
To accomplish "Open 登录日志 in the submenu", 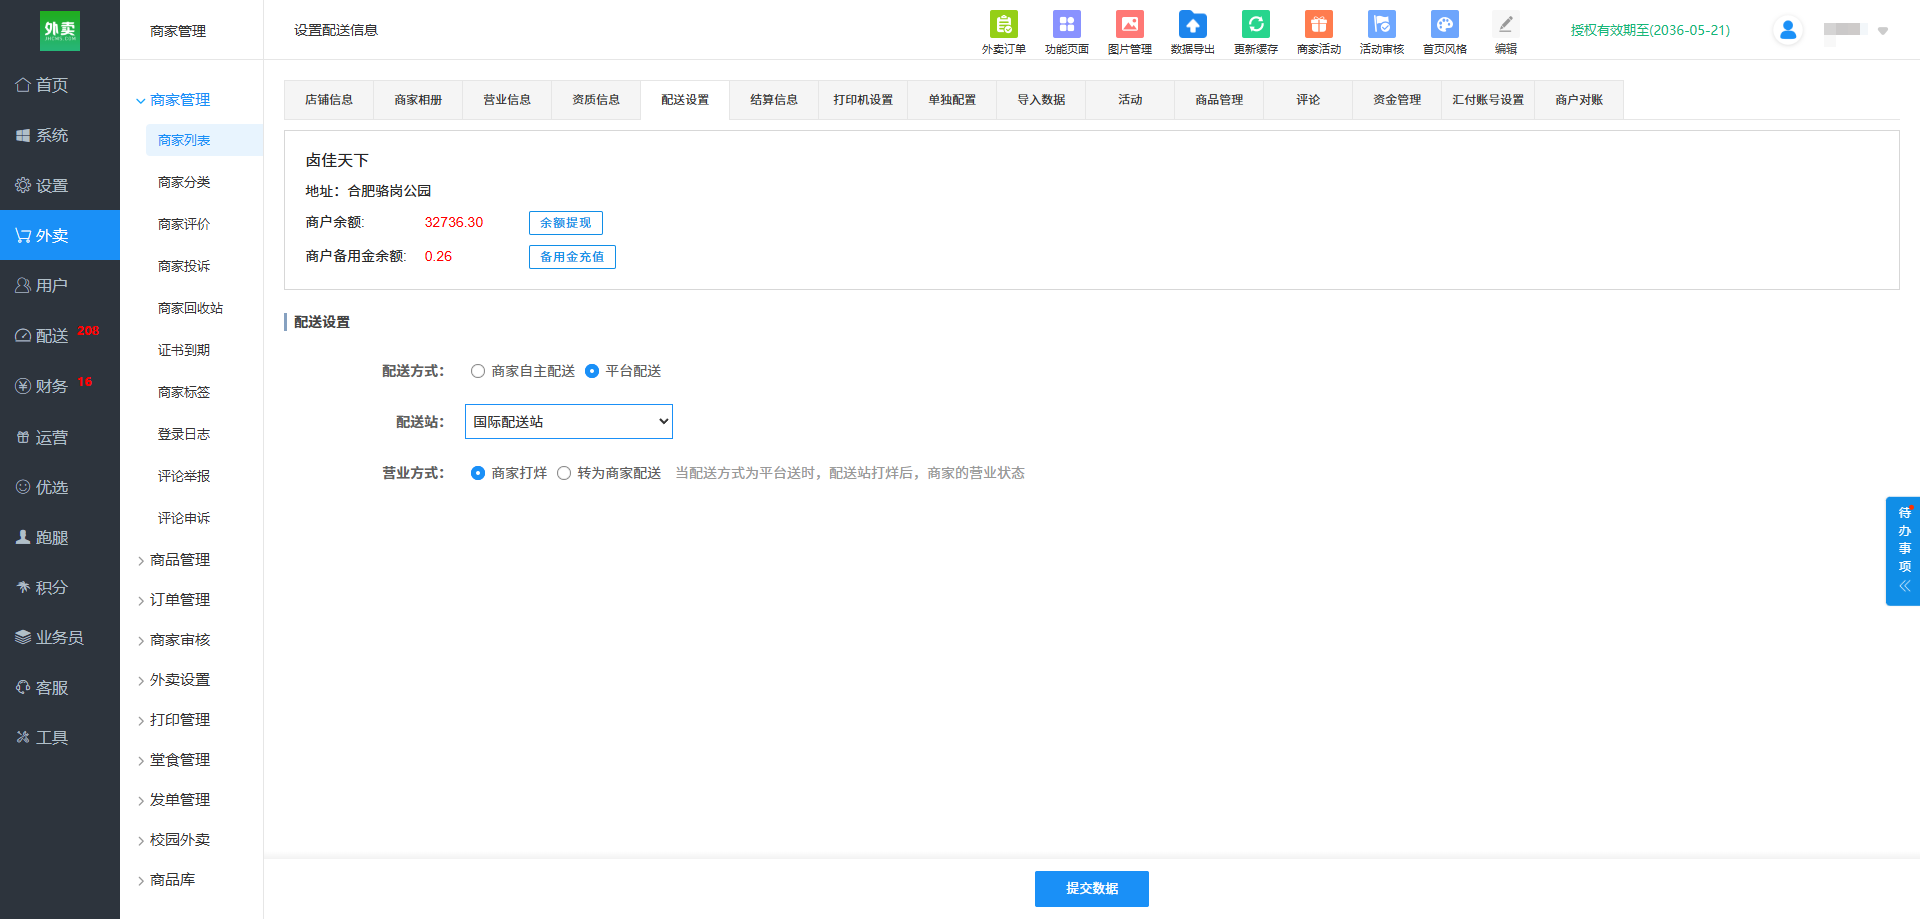I will 184,434.
